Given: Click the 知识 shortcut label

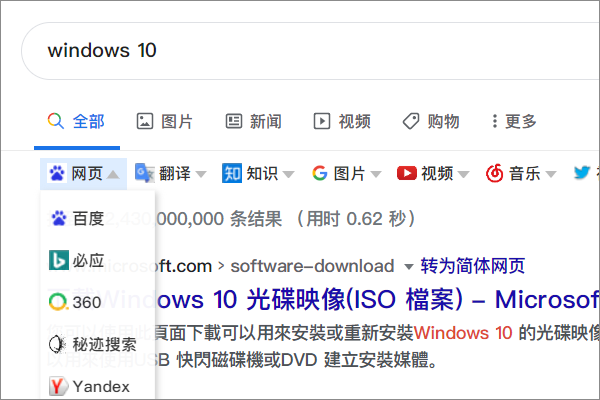Looking at the screenshot, I should (x=262, y=173).
